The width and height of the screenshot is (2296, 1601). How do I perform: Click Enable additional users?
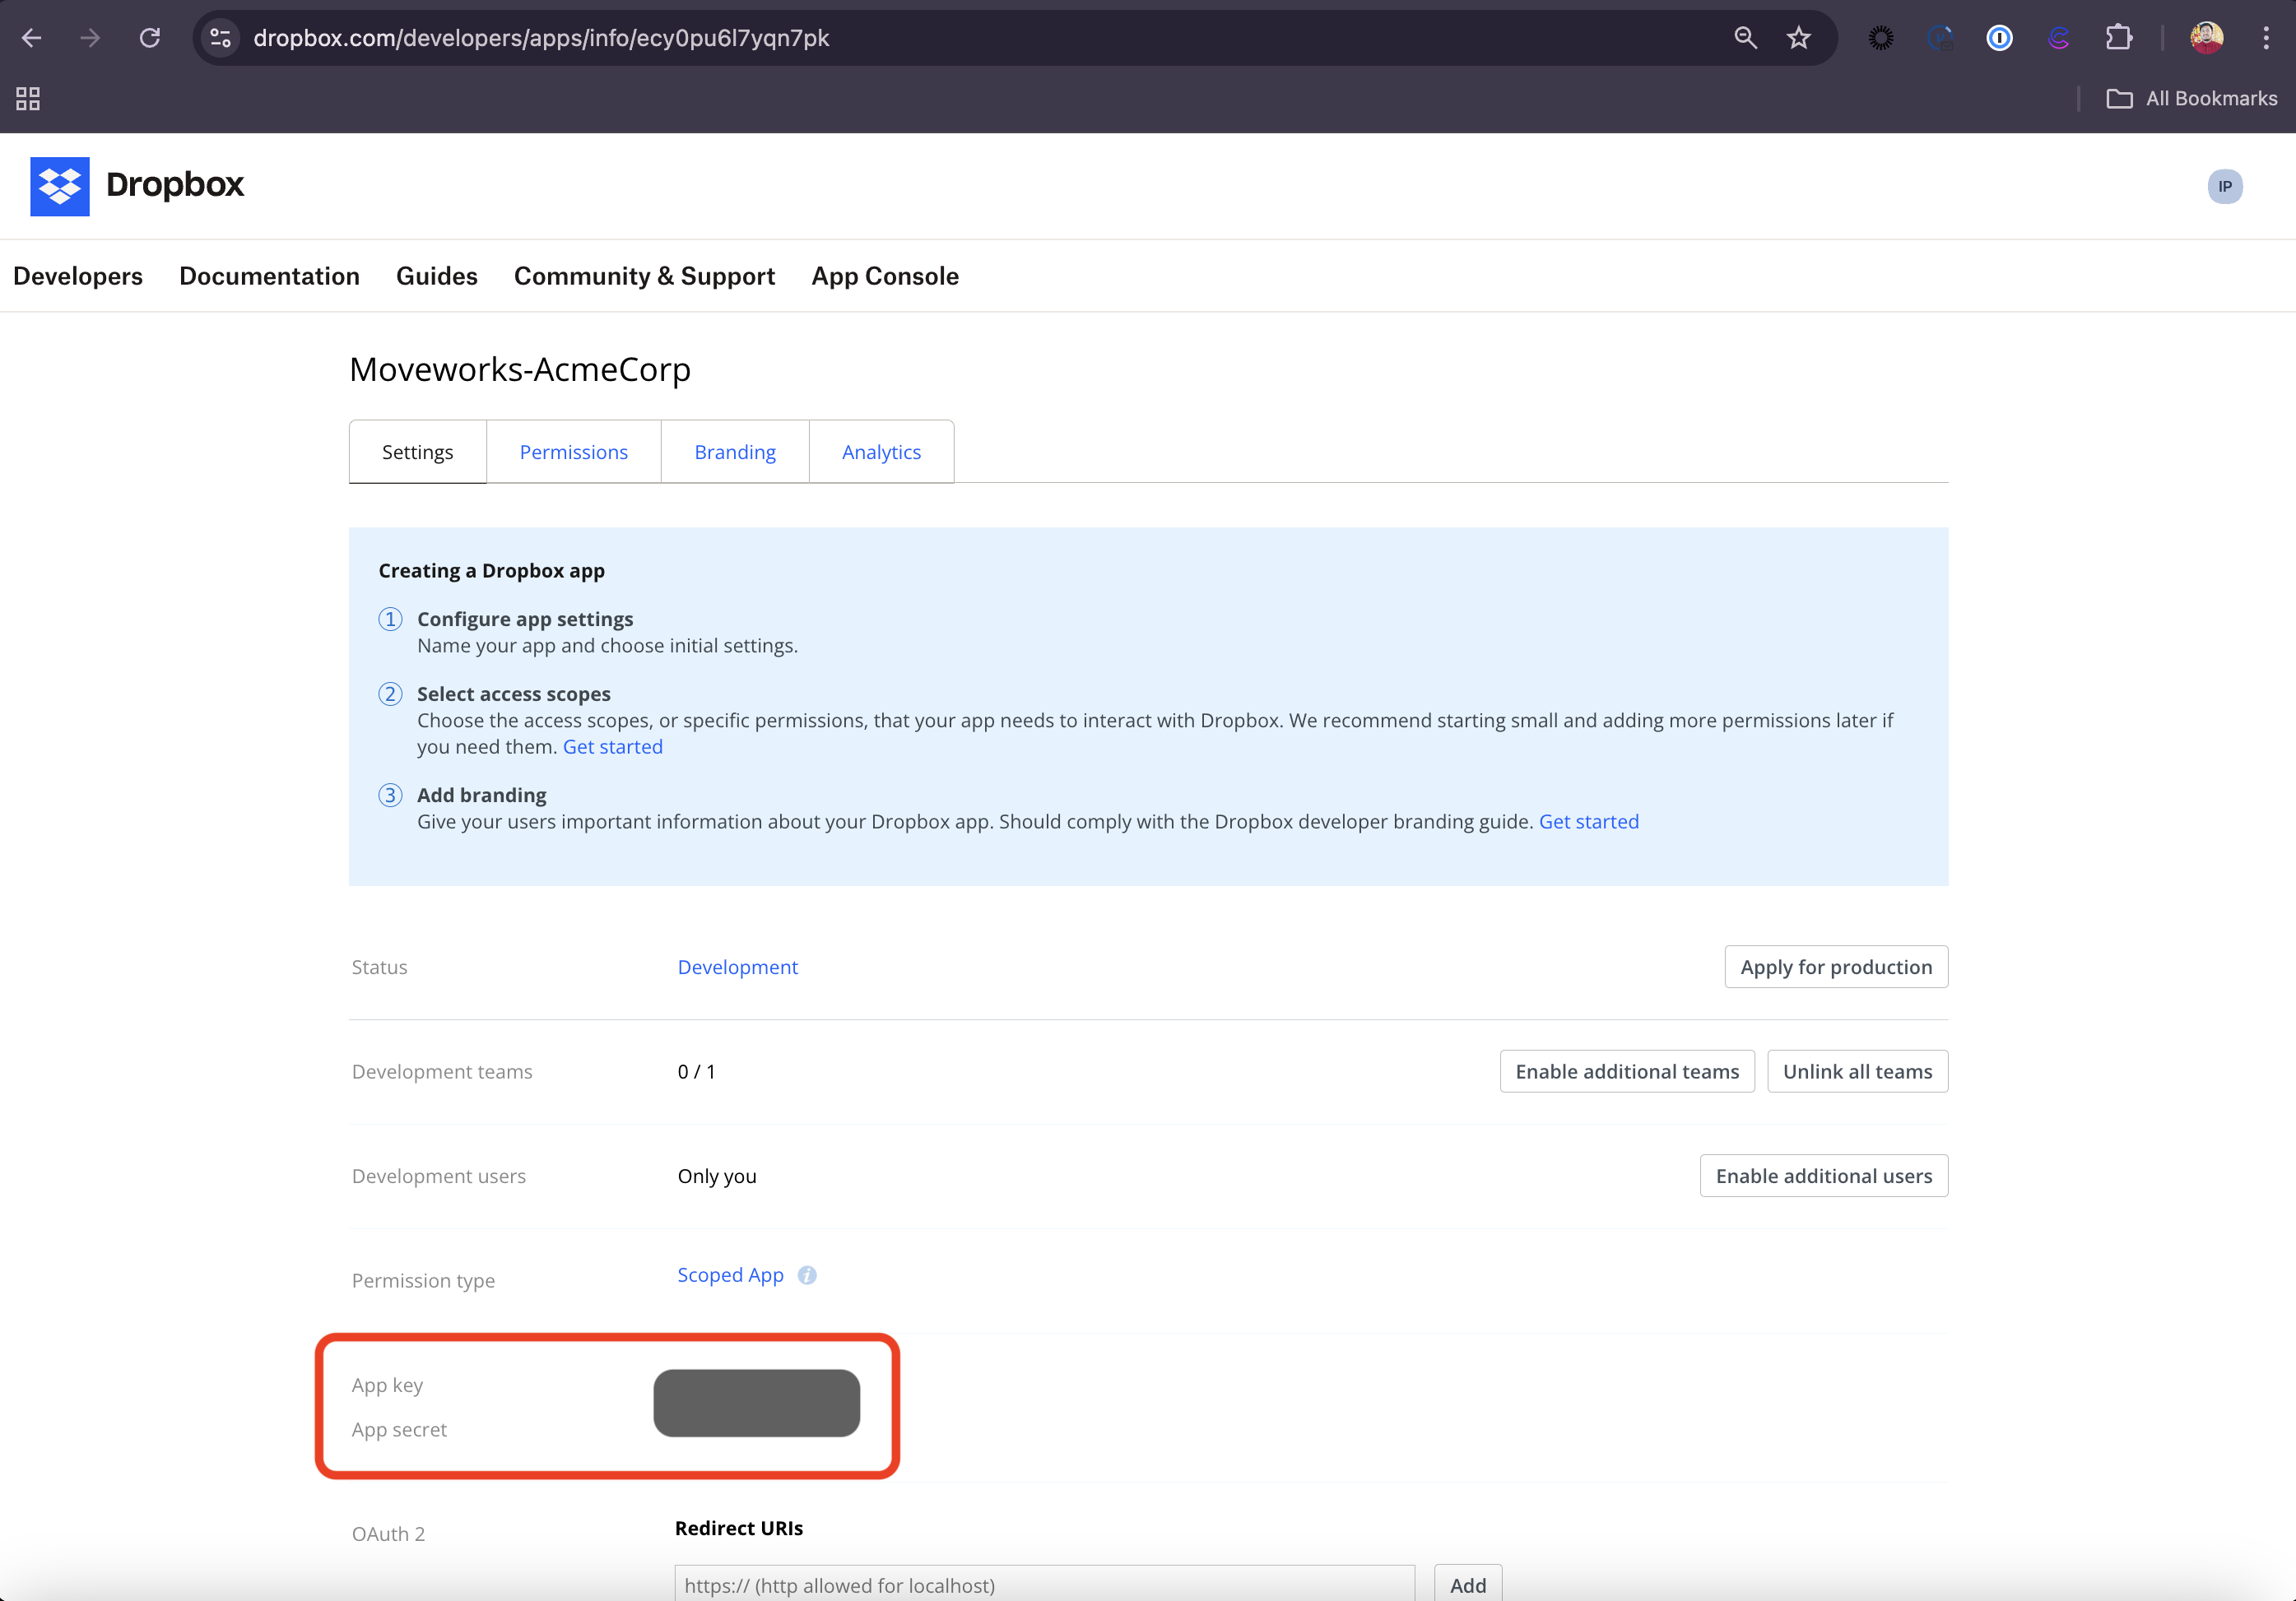coord(1823,1176)
